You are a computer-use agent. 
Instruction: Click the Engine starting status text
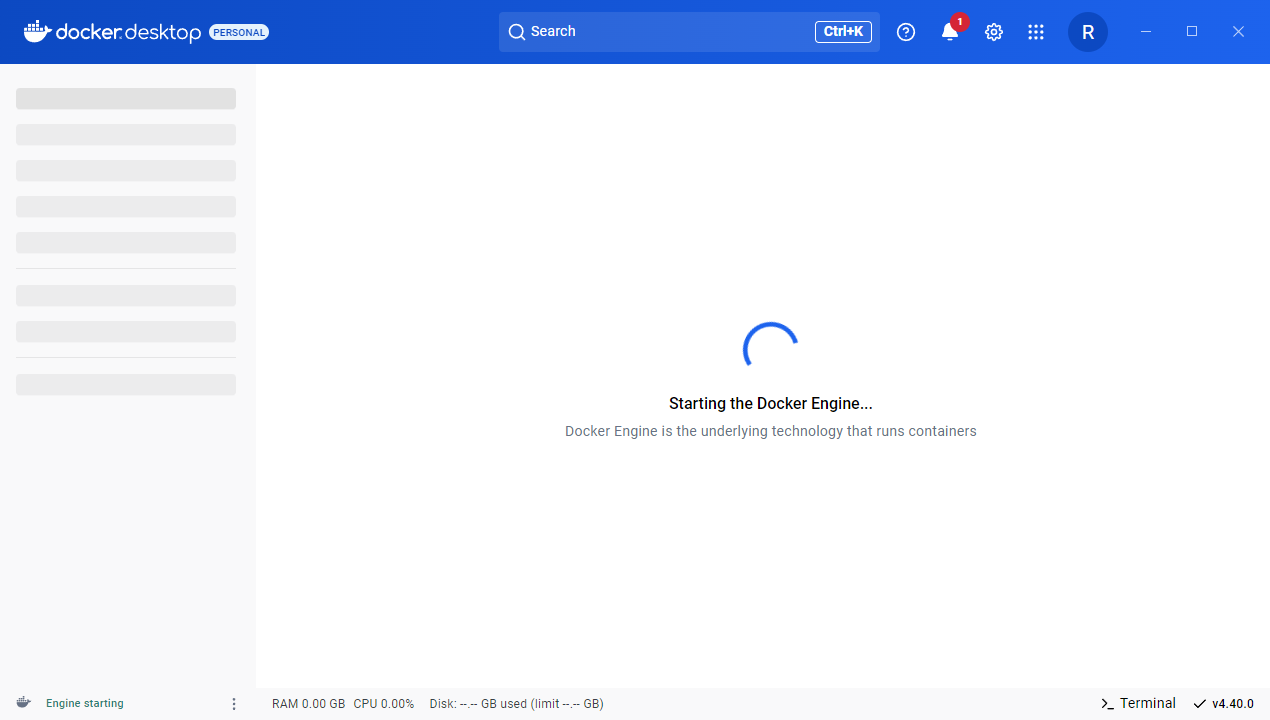[85, 704]
